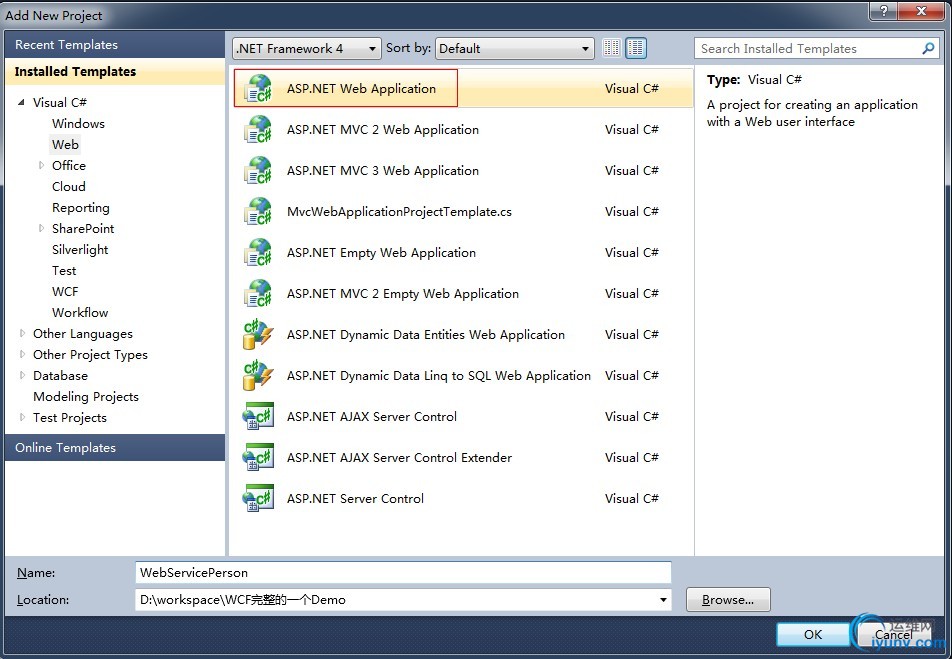Viewport: 952px width, 659px height.
Task: Click the ASP.NET Web Application template icon
Action: pos(258,89)
